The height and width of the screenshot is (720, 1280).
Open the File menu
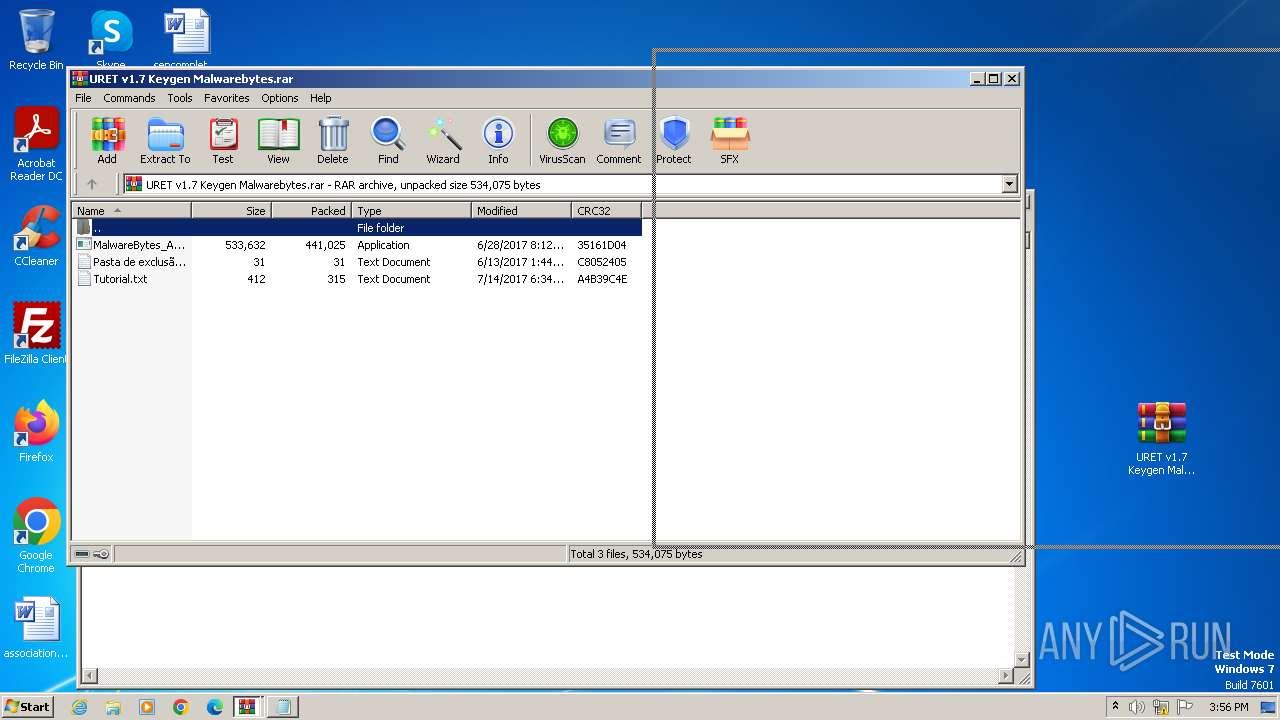(83, 98)
